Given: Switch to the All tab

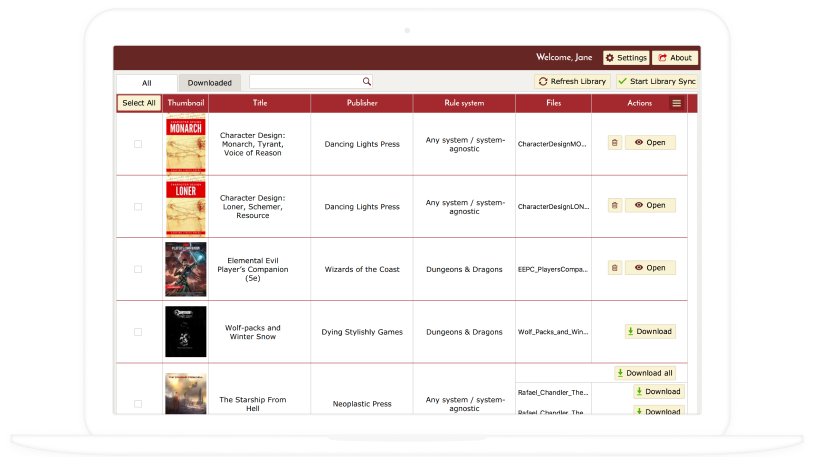Looking at the screenshot, I should (146, 83).
